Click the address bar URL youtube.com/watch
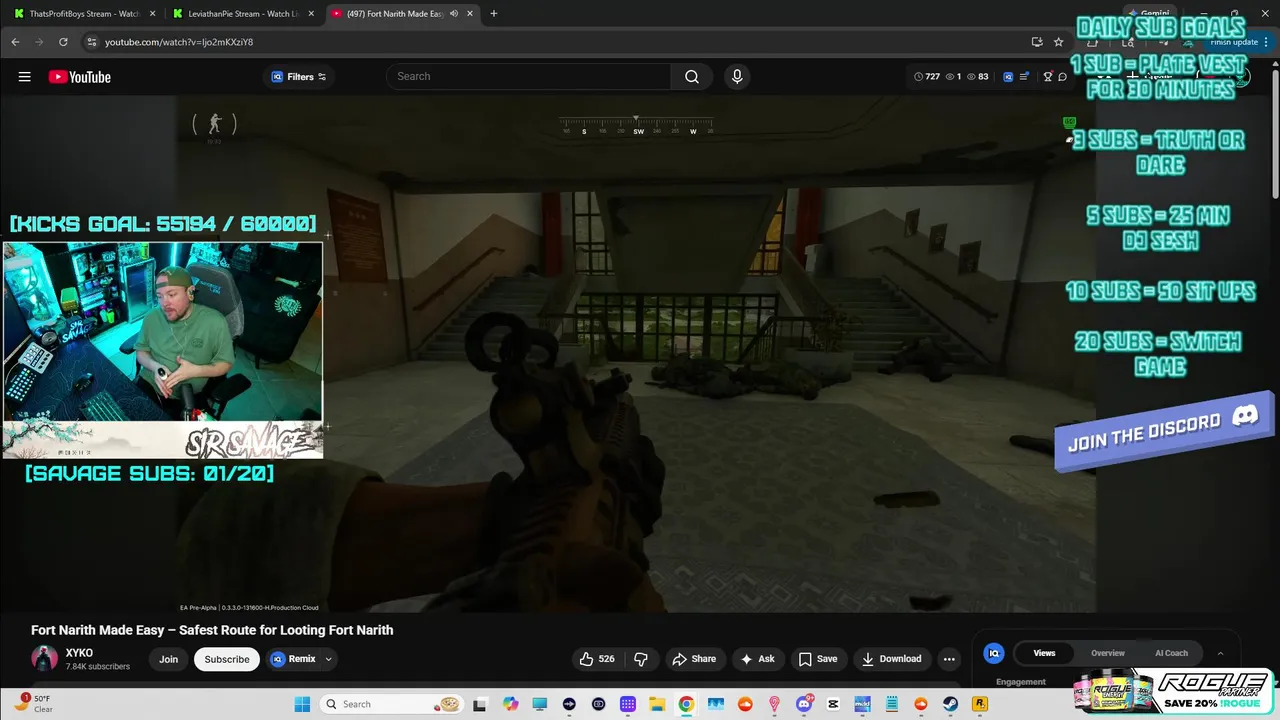Screen dimensions: 1280x720 179,42
